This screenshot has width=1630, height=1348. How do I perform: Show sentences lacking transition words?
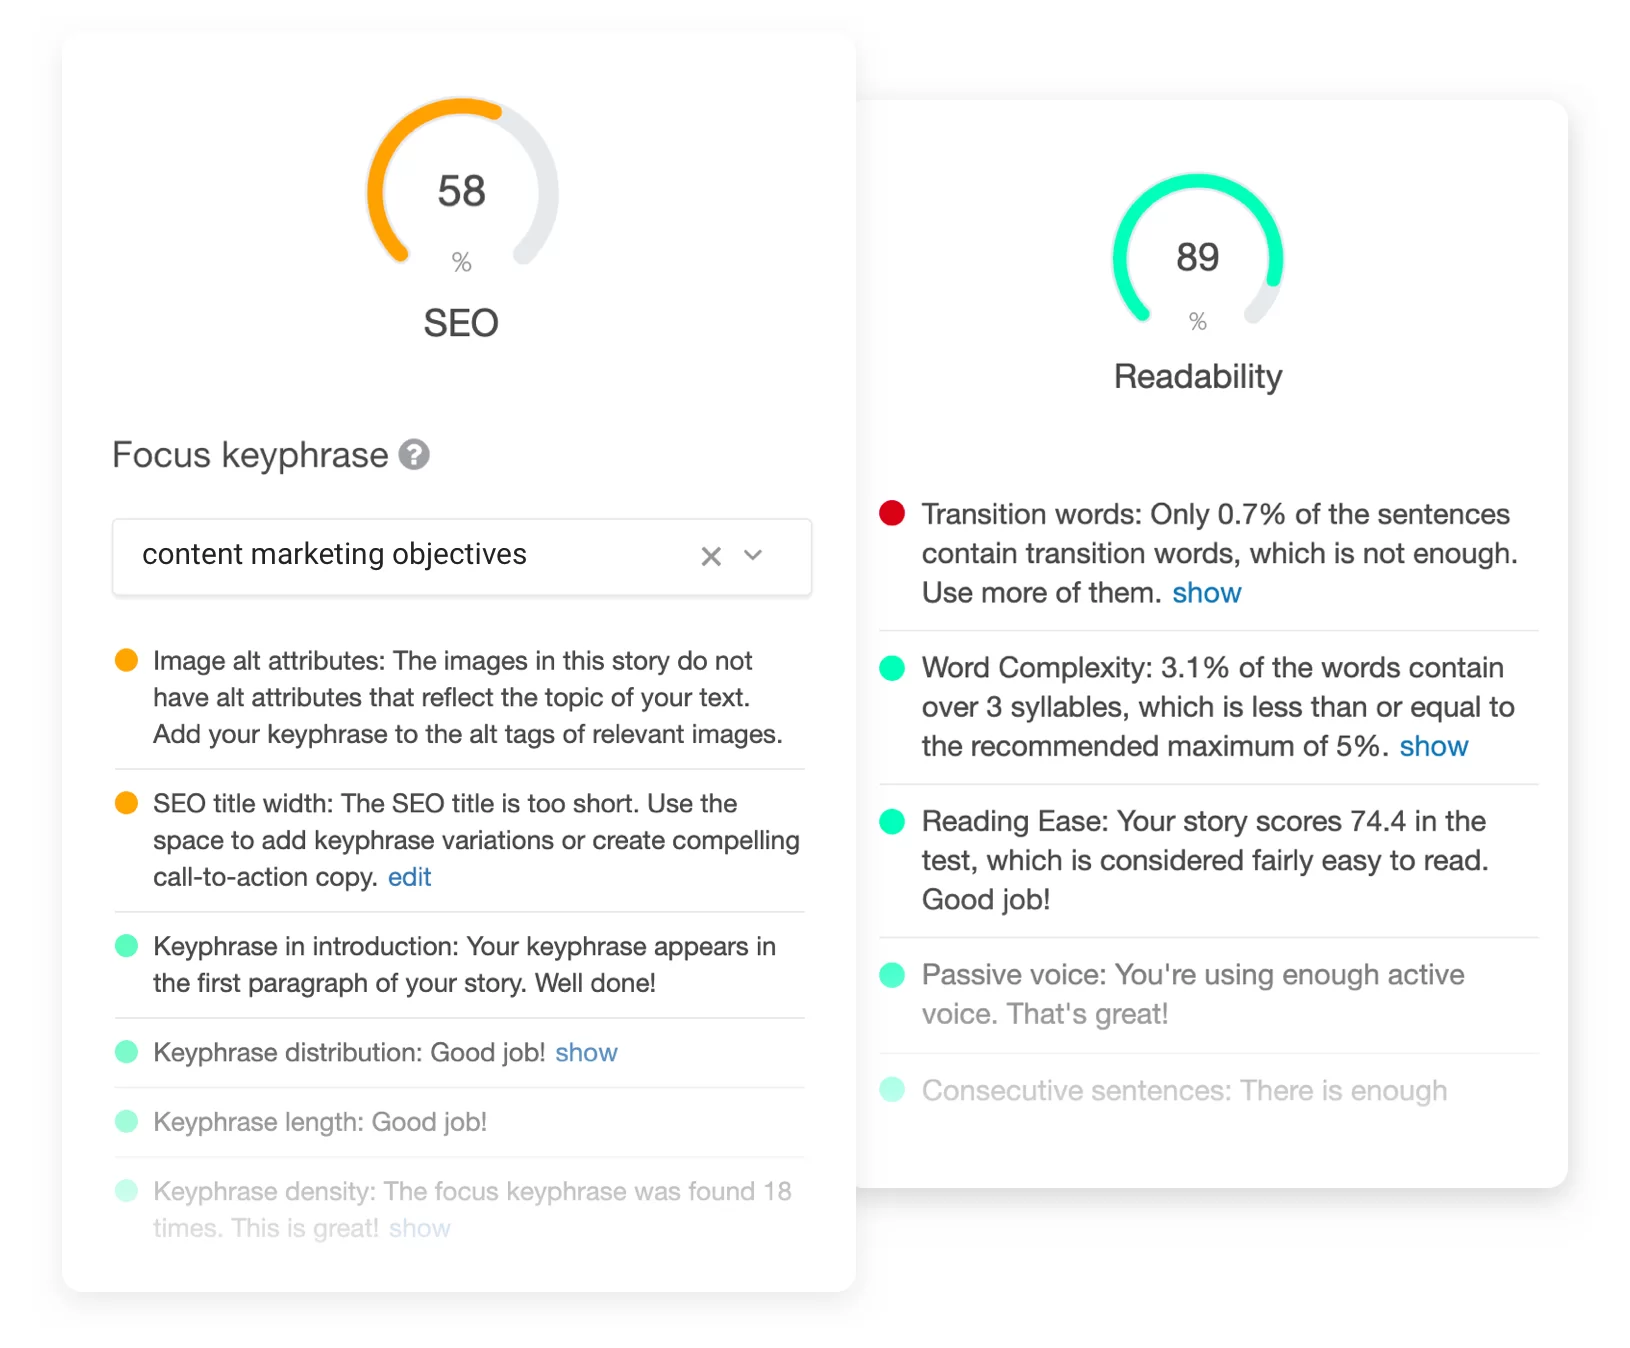(x=1206, y=593)
